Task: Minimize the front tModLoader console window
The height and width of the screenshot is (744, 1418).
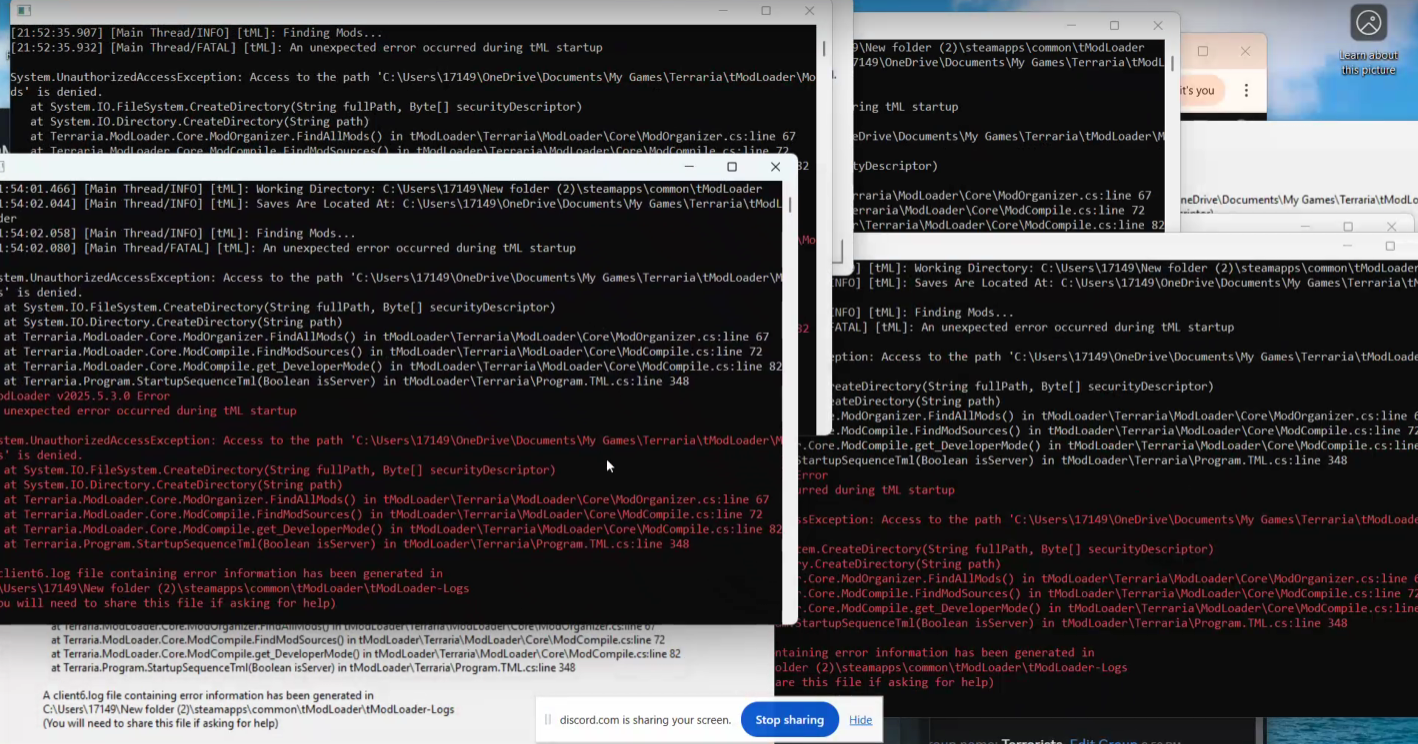Action: click(x=688, y=167)
